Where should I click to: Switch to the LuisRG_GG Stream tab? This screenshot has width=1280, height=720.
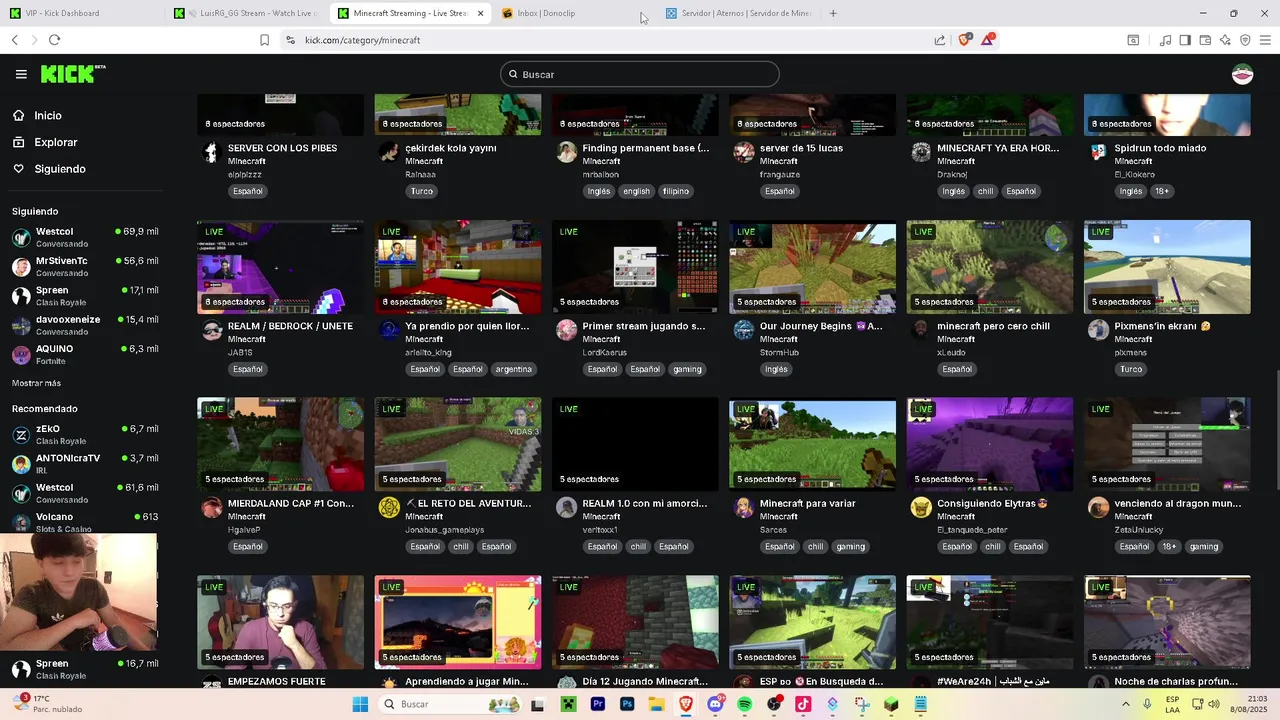245,13
